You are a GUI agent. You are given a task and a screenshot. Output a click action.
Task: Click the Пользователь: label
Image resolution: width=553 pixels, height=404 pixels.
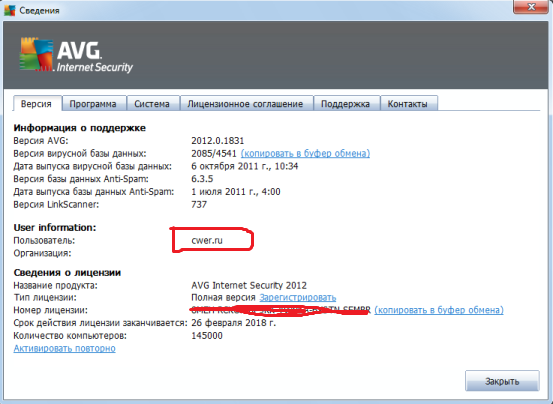(44, 240)
